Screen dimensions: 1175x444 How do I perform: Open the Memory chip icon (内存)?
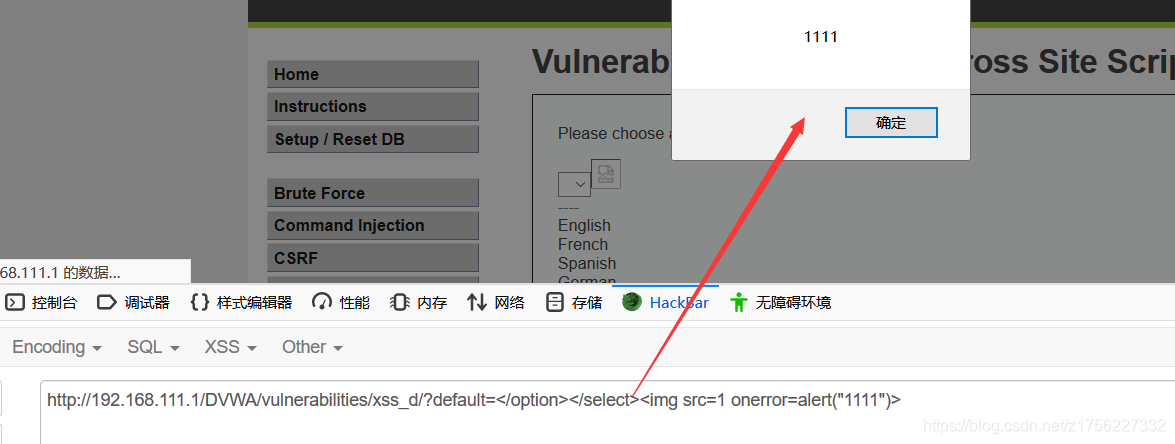400,302
